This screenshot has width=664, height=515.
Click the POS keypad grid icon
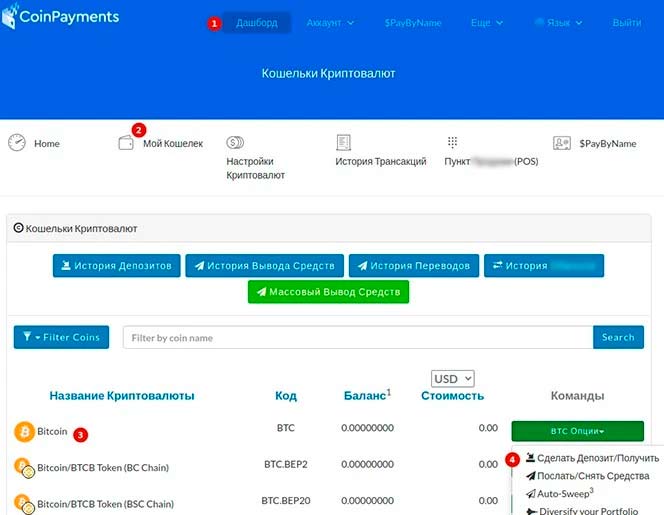click(452, 143)
